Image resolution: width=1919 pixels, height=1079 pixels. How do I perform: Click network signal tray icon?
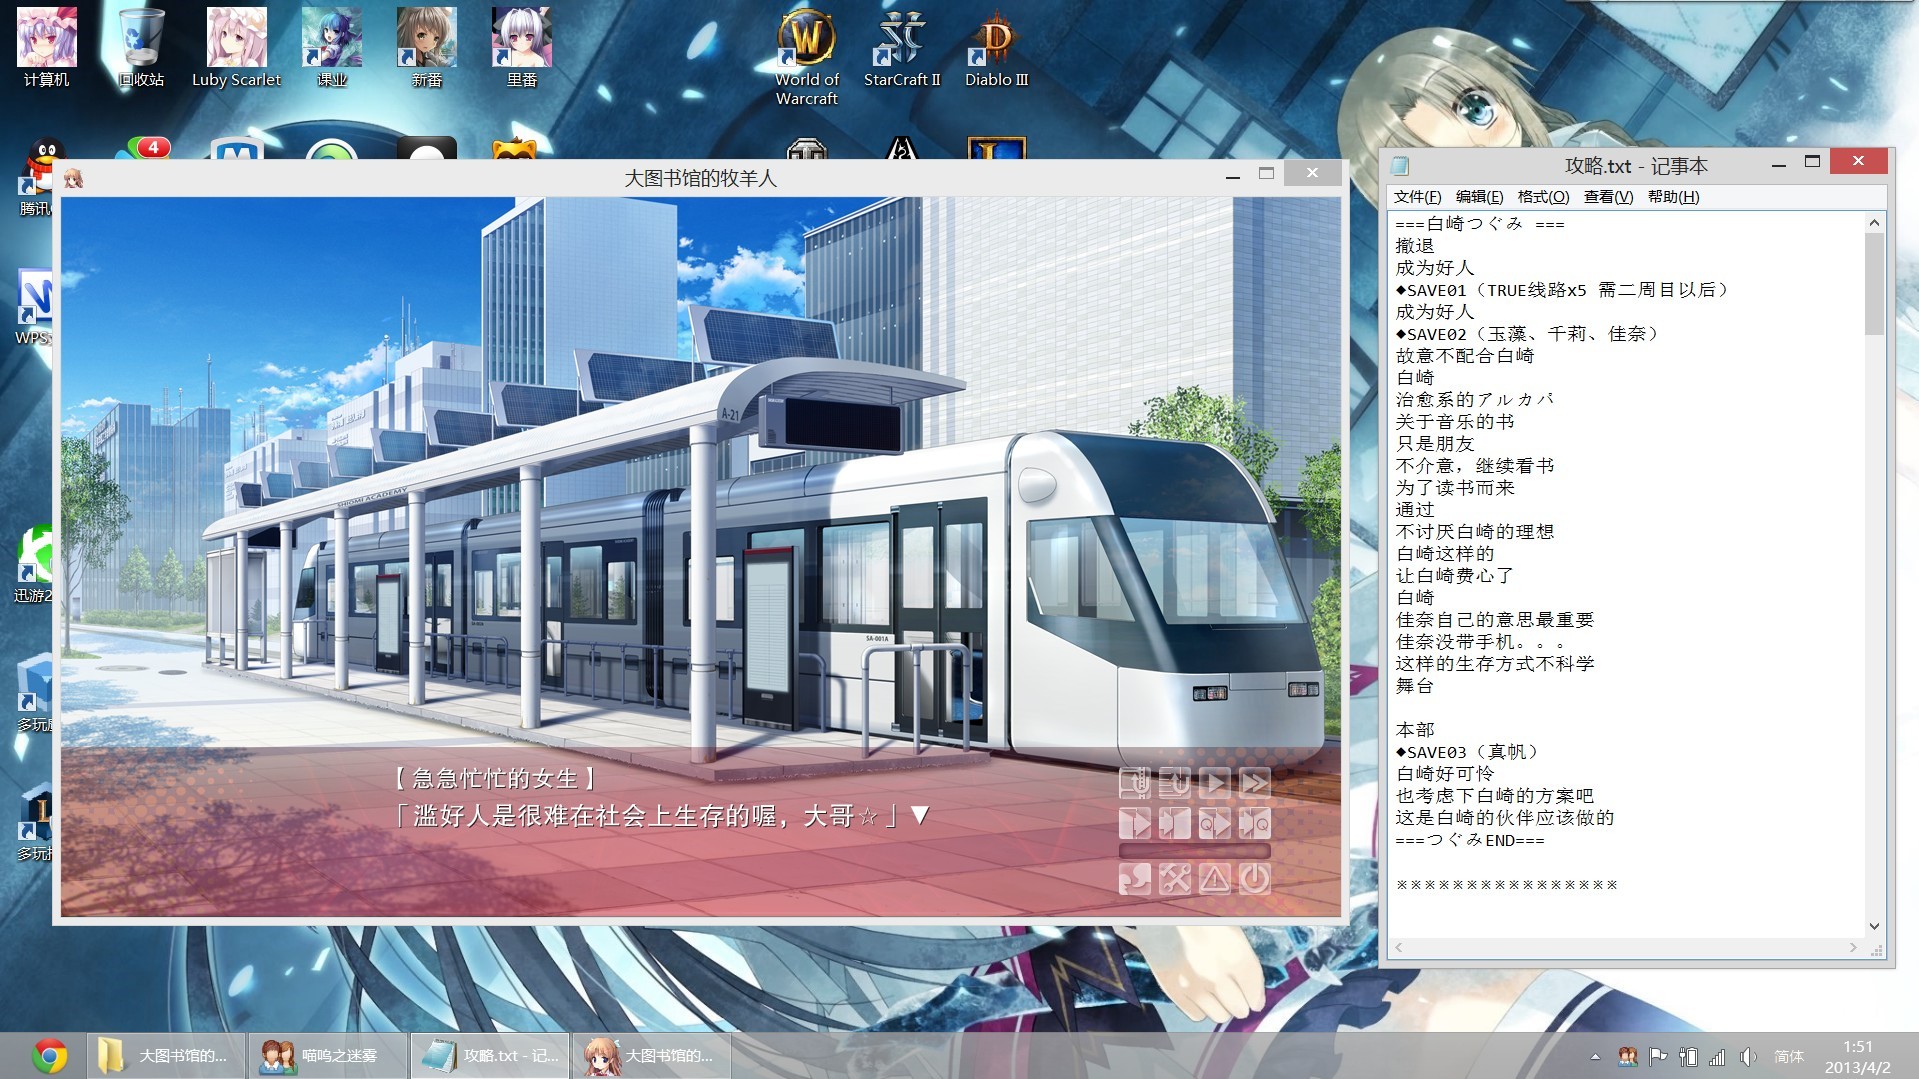pos(1717,1056)
